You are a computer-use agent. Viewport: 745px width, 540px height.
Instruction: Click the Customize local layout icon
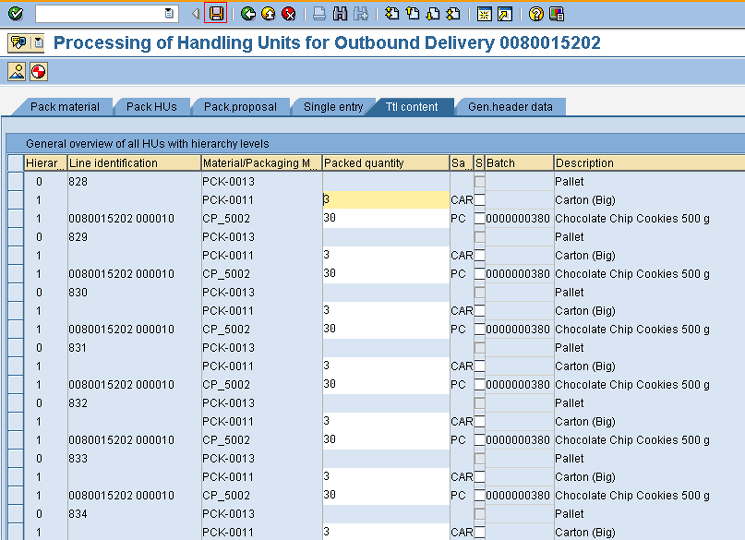556,13
